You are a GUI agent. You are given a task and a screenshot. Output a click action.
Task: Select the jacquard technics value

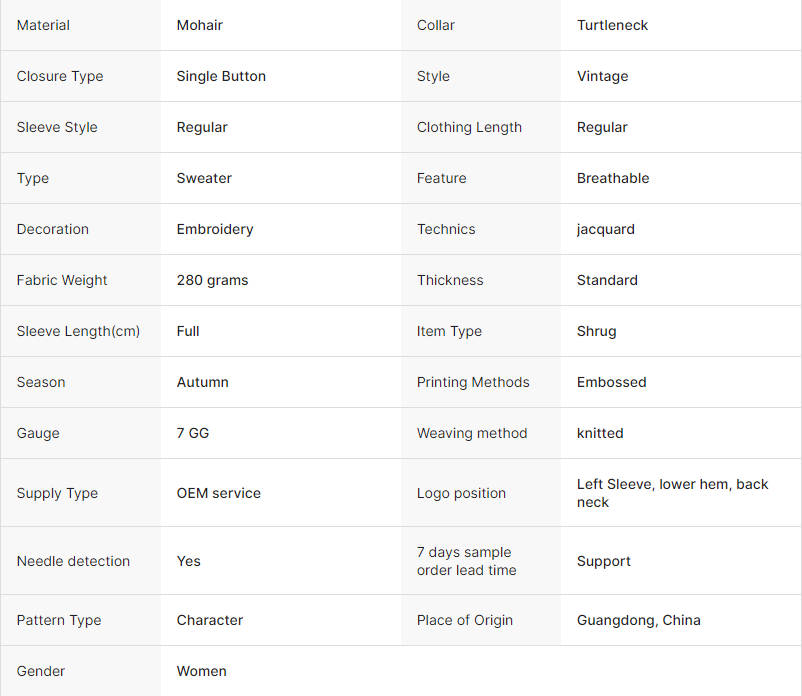click(x=605, y=229)
